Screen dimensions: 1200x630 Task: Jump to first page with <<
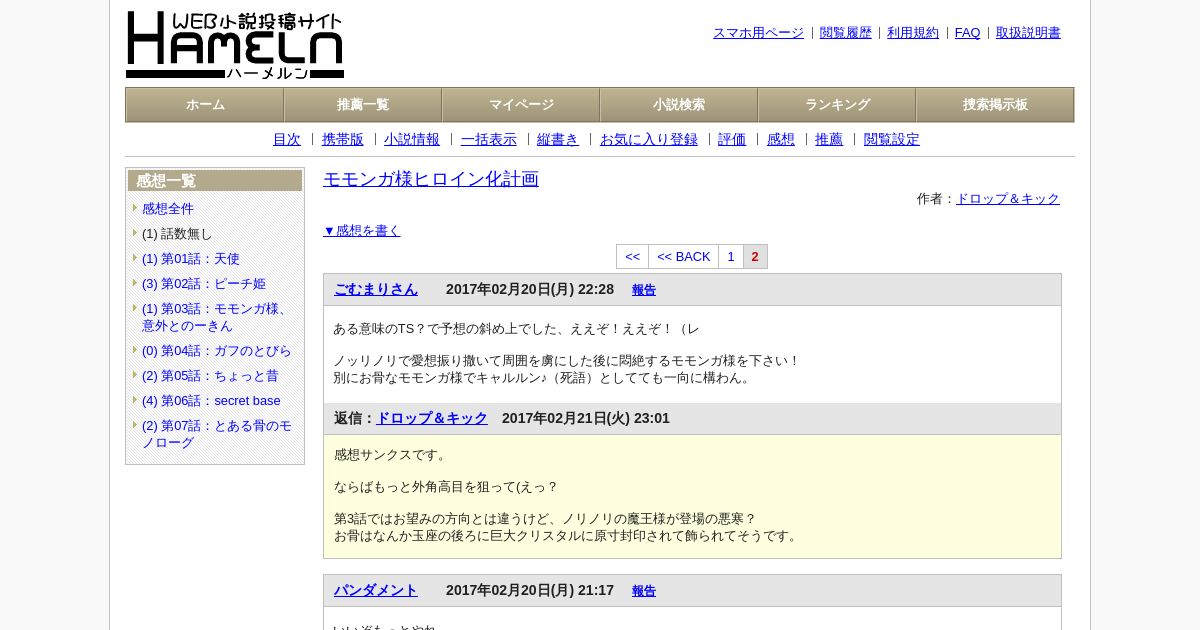click(632, 257)
